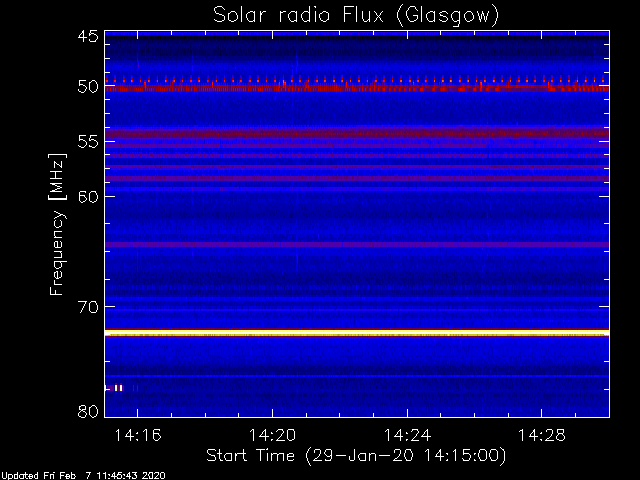This screenshot has width=640, height=480.
Task: Click the 'Updated Fri Feb 7 11:45:43 2020' timestamp
Action: (x=83, y=476)
